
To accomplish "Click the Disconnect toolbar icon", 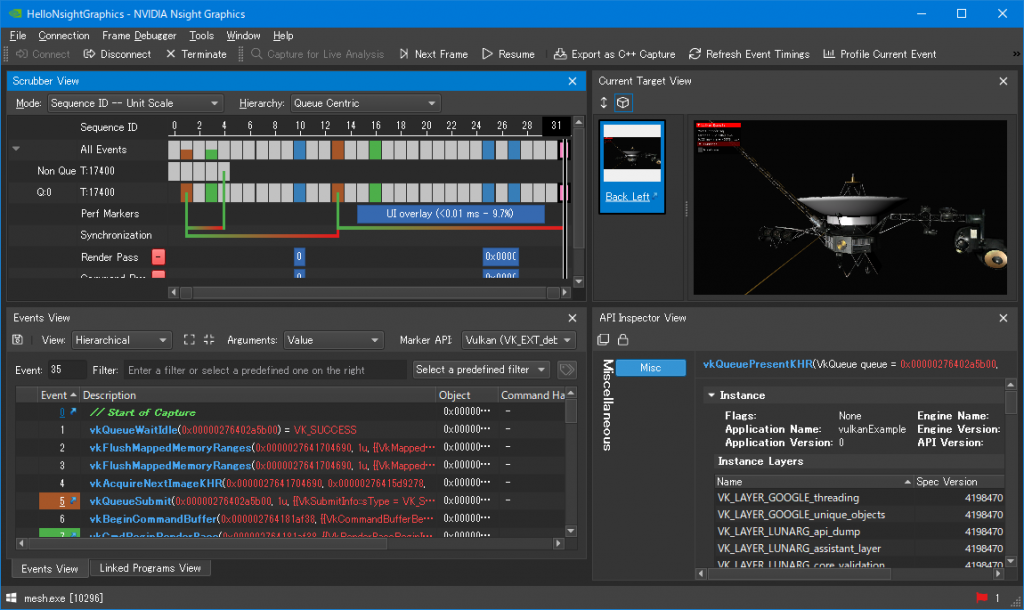I will (89, 54).
